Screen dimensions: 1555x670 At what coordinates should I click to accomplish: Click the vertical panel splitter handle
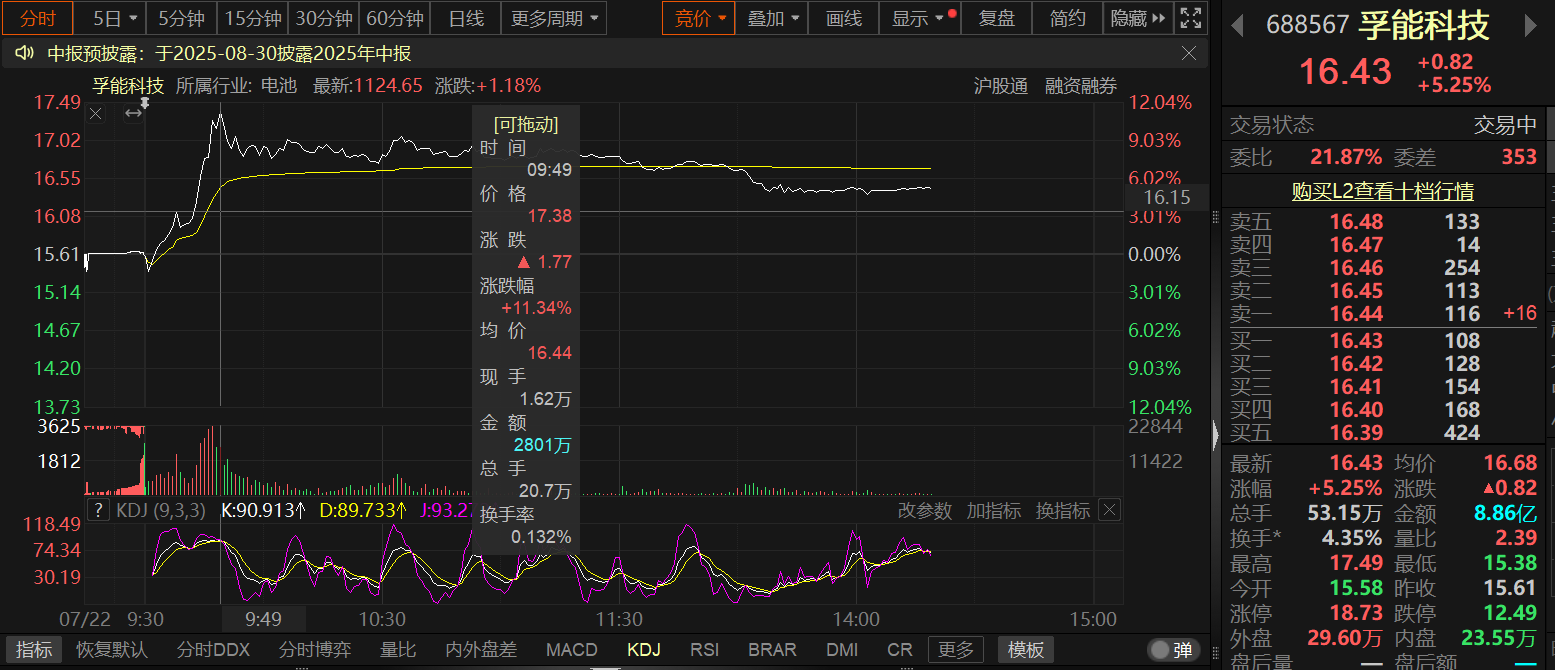(1215, 435)
